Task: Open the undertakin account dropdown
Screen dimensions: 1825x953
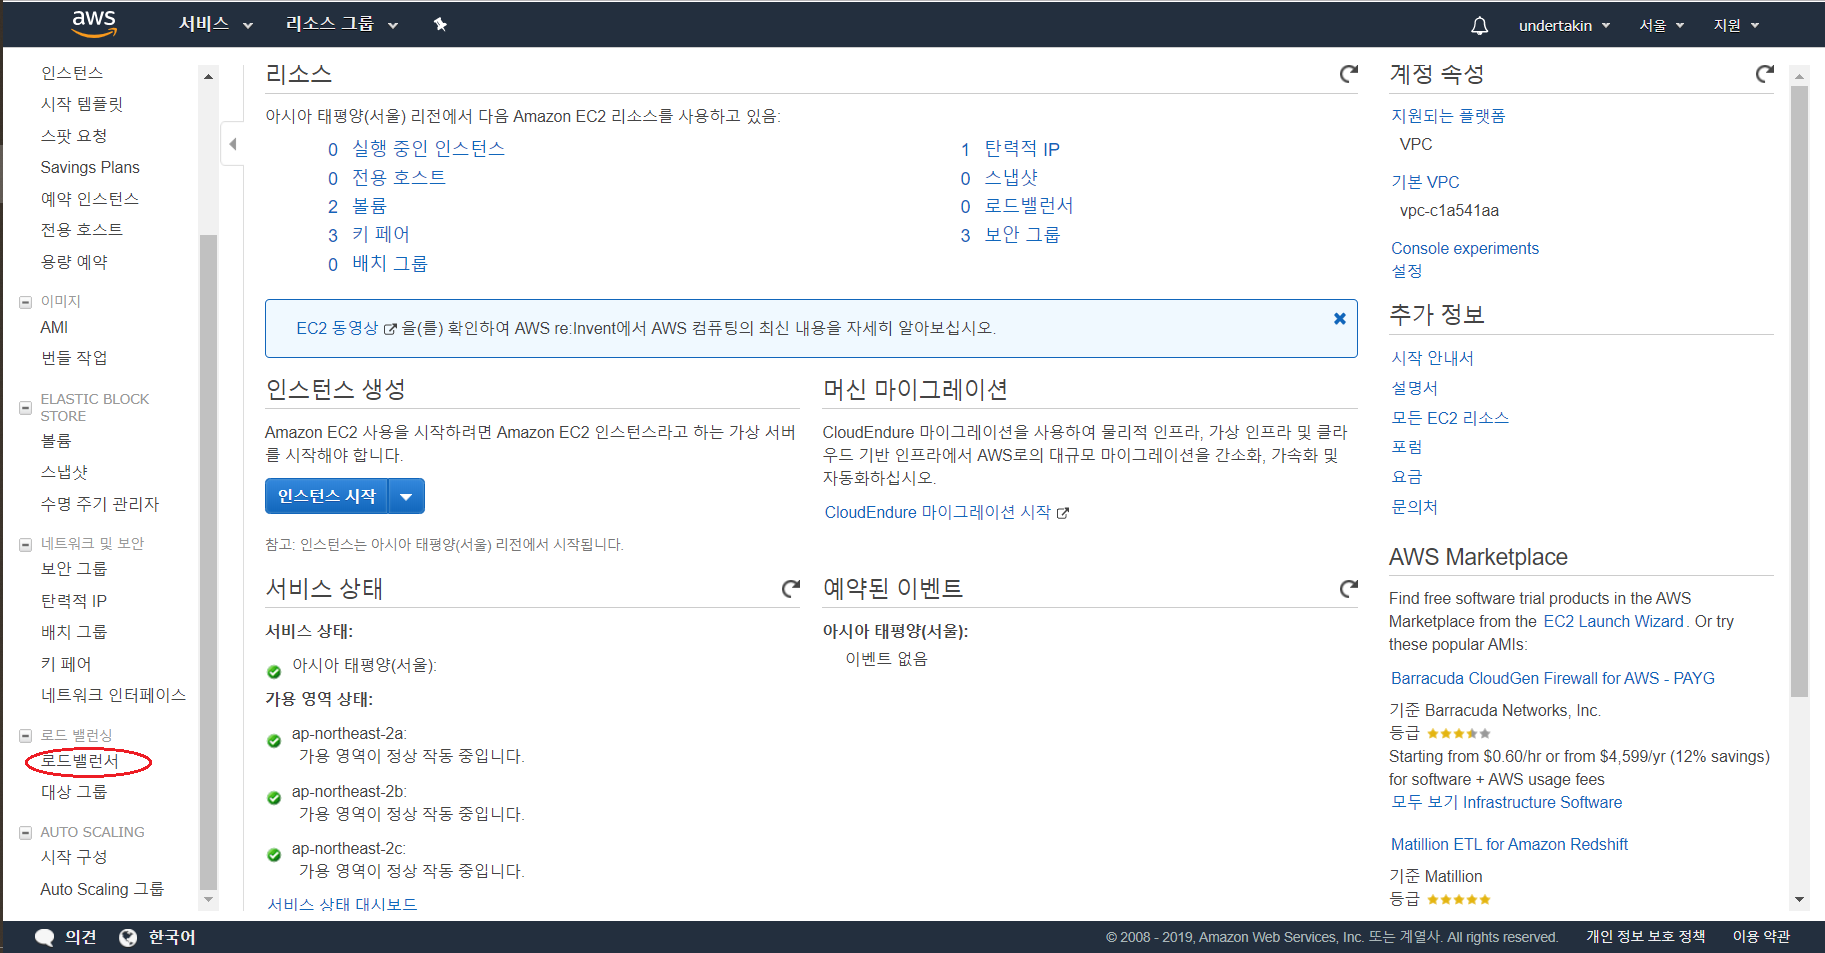Action: click(1564, 25)
